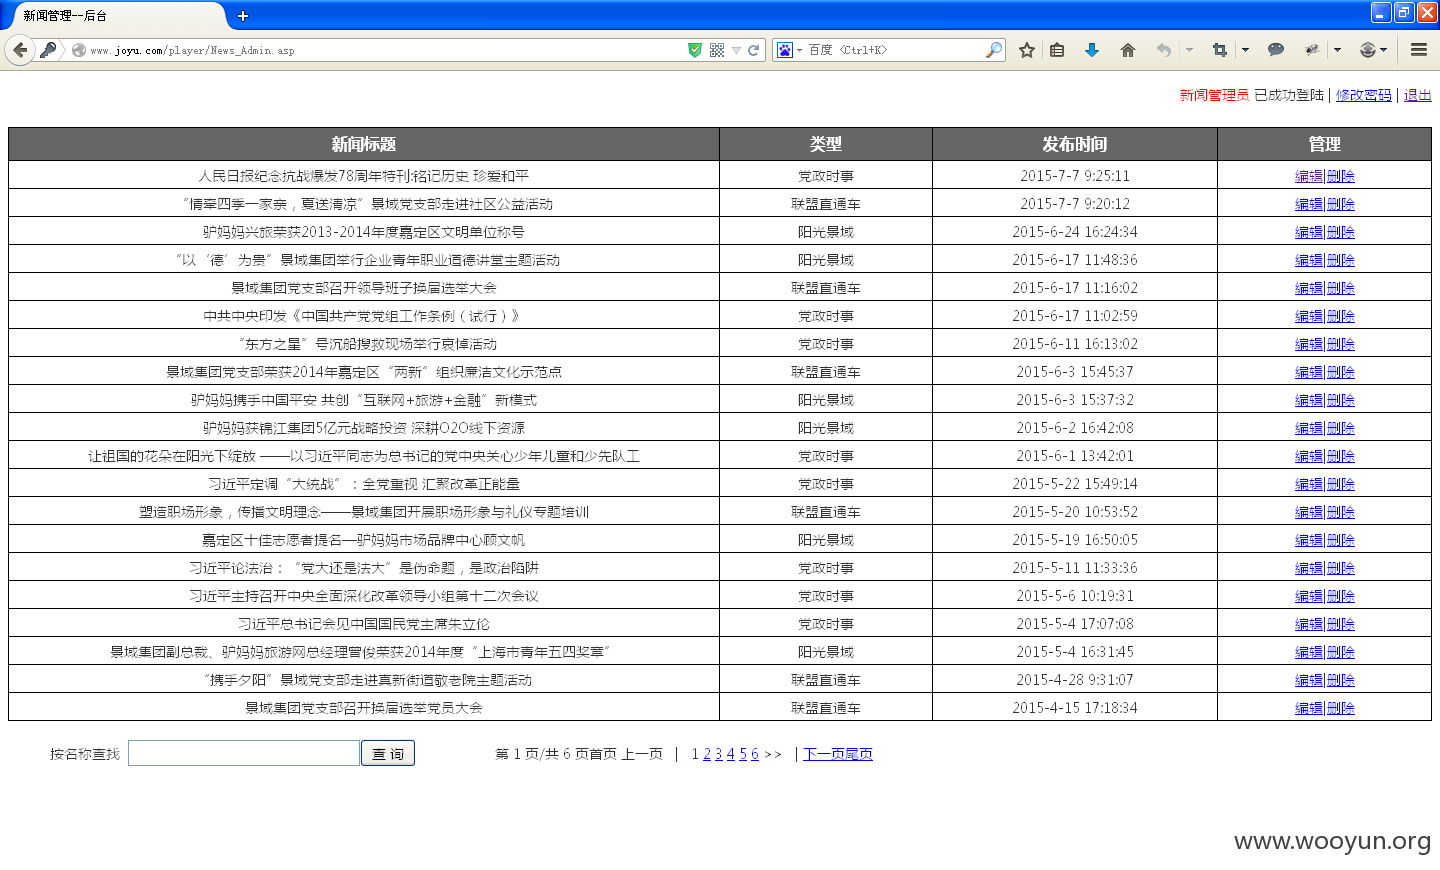This screenshot has height=870, width=1440.
Task: Click the 发布时间 column header
Action: point(1075,144)
